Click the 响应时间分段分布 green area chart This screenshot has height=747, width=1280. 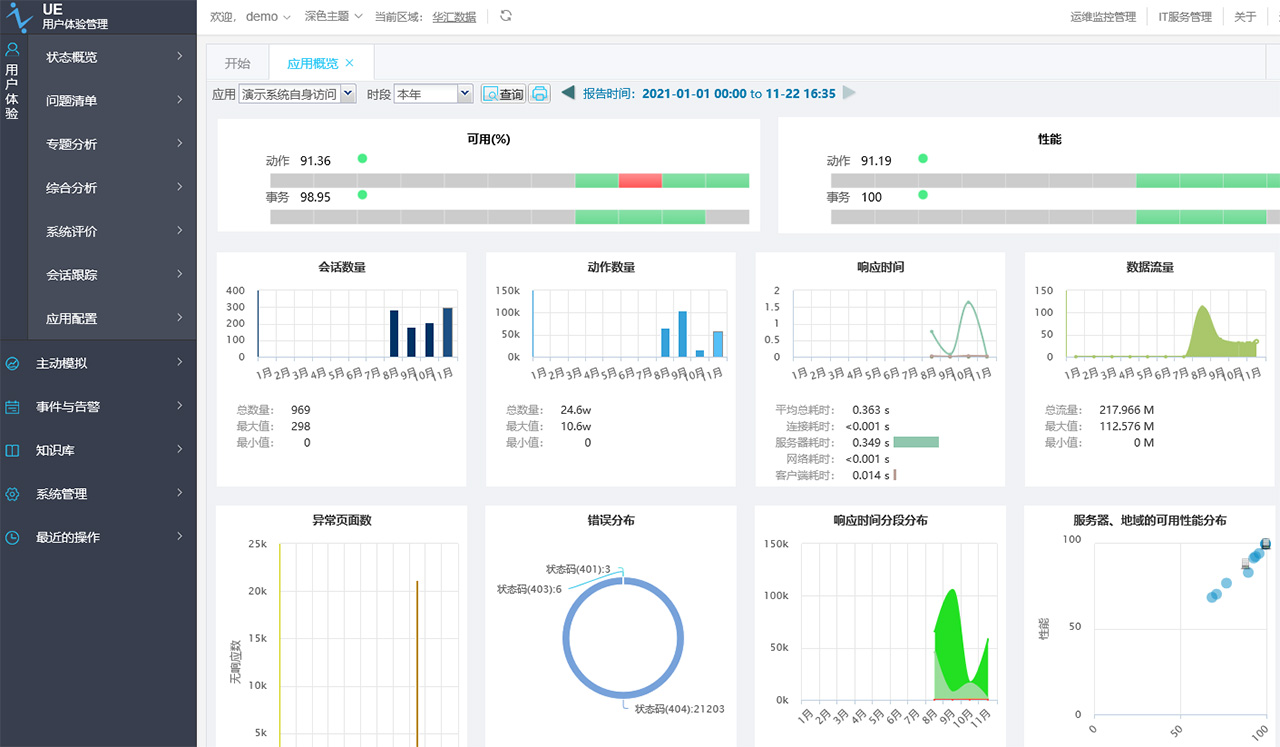(x=961, y=644)
